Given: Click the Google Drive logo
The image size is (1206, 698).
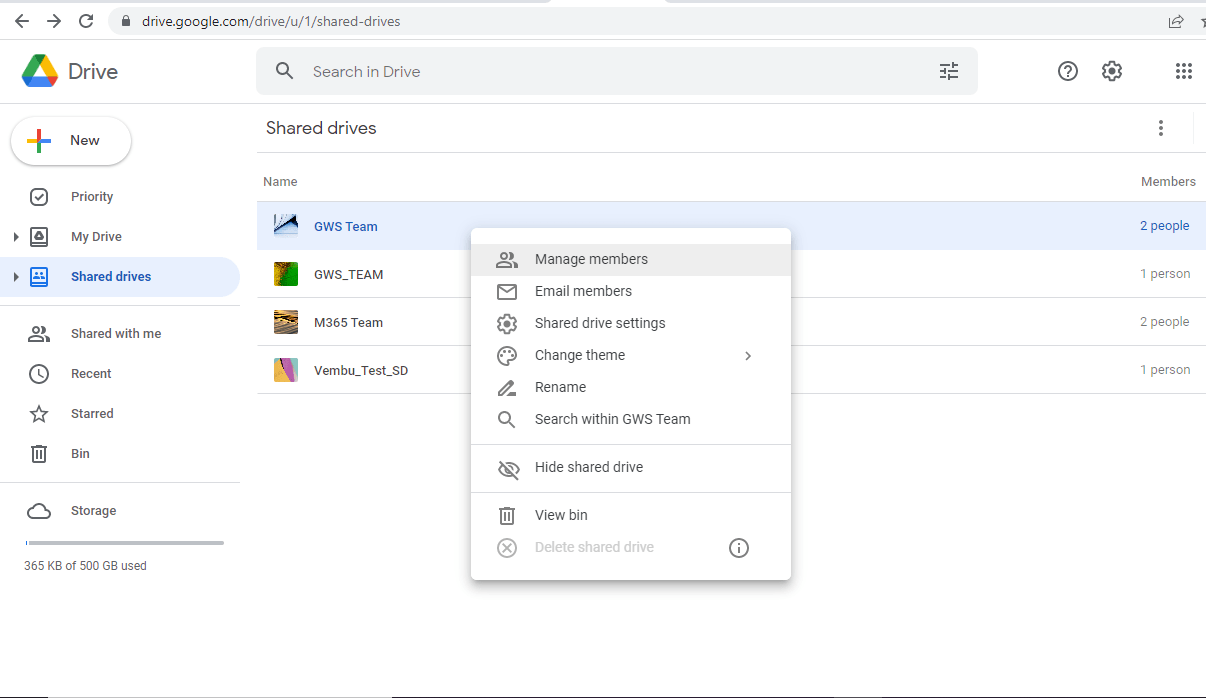Looking at the screenshot, I should pyautogui.click(x=39, y=71).
